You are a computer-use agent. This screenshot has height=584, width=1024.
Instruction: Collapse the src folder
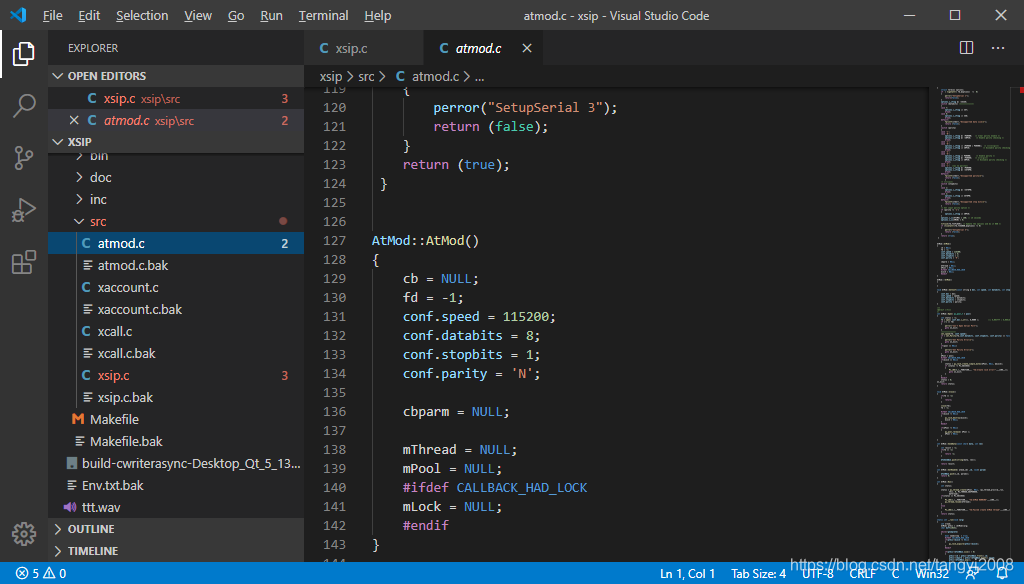[176, 221]
